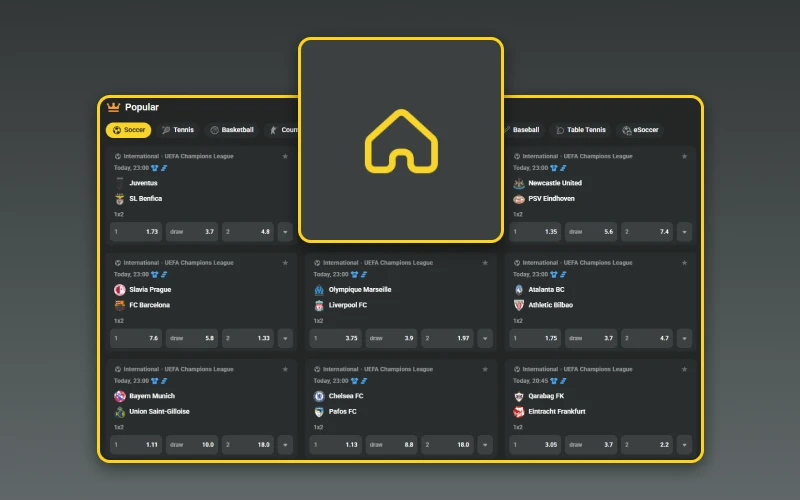Click the Chelsea FC team logo
800x500 pixels.
pos(319,396)
